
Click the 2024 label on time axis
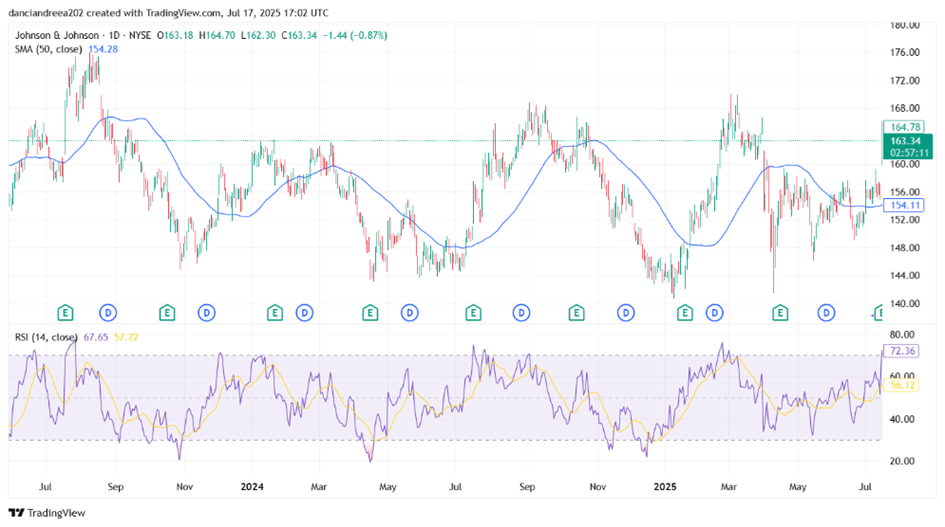click(252, 487)
